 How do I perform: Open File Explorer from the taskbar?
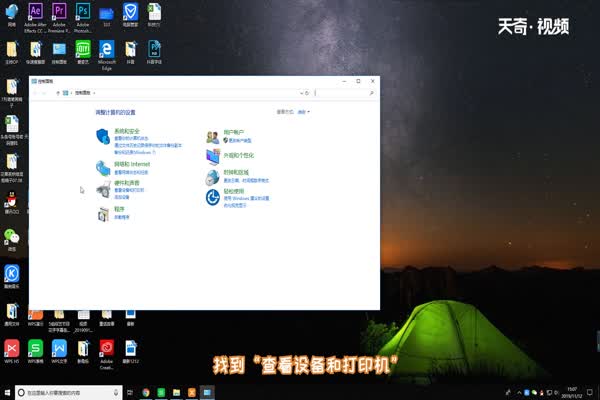176,392
